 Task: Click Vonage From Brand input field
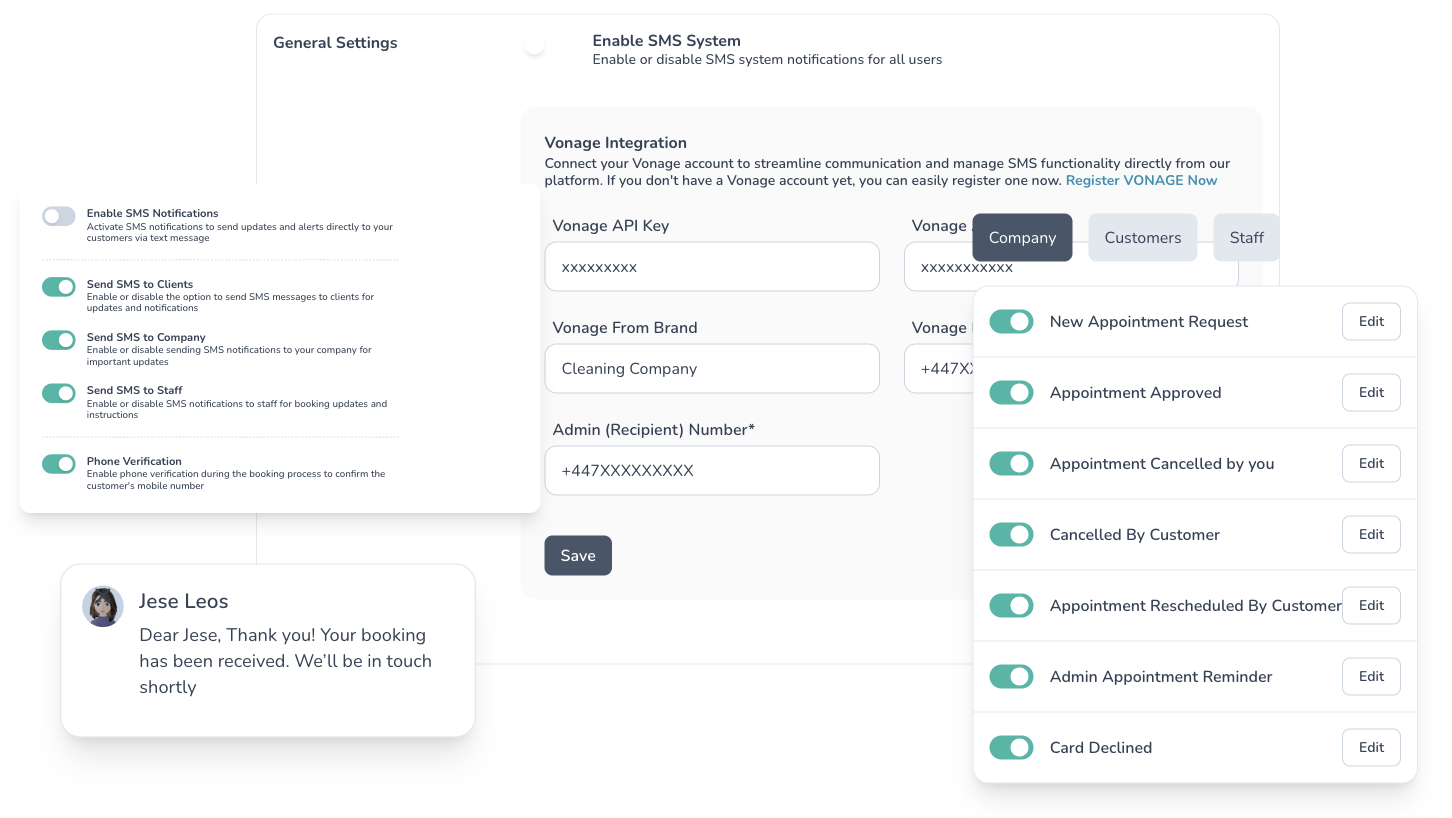[x=712, y=369]
